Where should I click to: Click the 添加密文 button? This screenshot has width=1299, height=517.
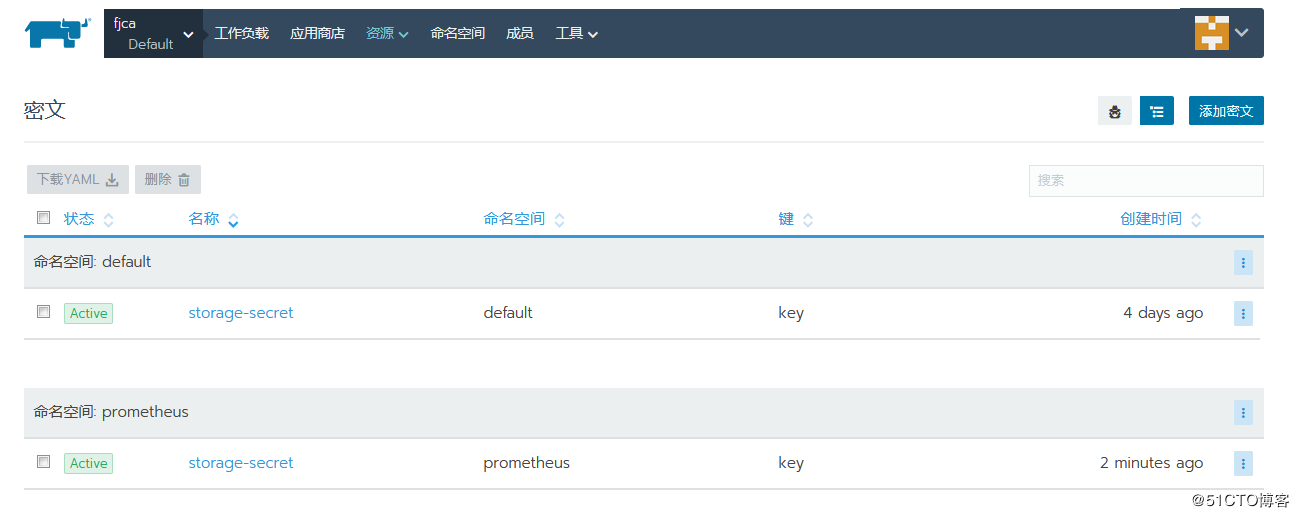tap(1225, 111)
